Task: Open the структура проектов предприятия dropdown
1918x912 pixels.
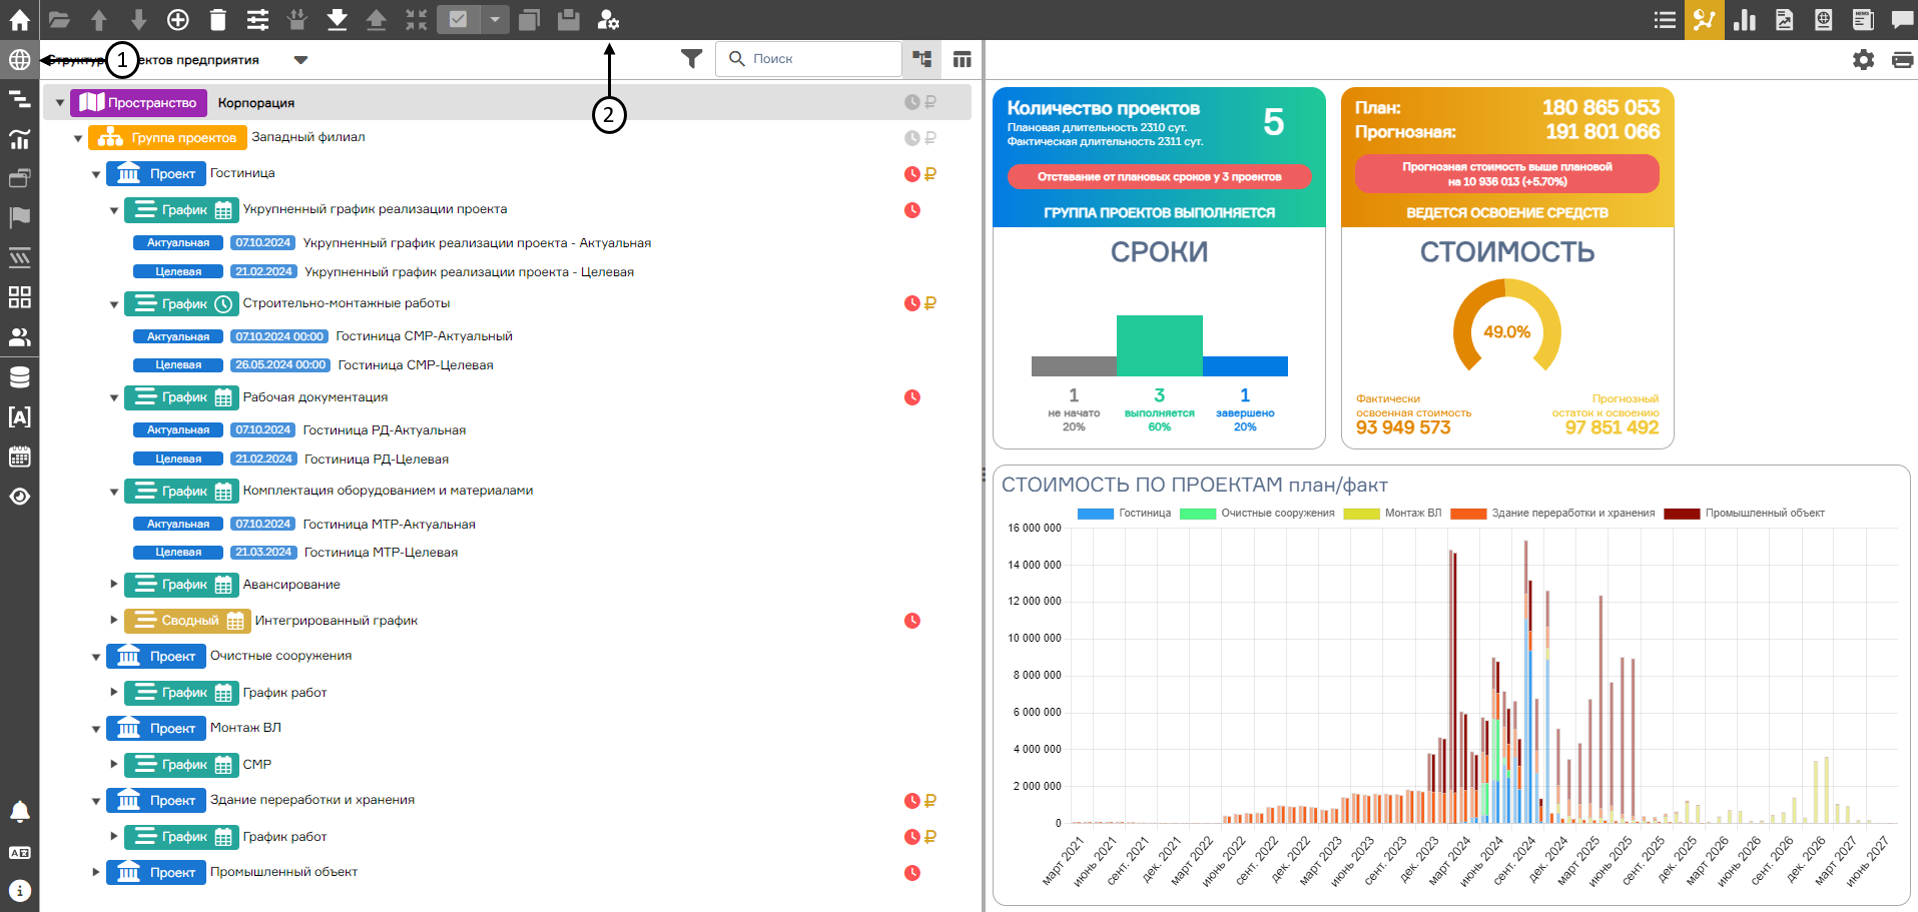Action: click(301, 59)
